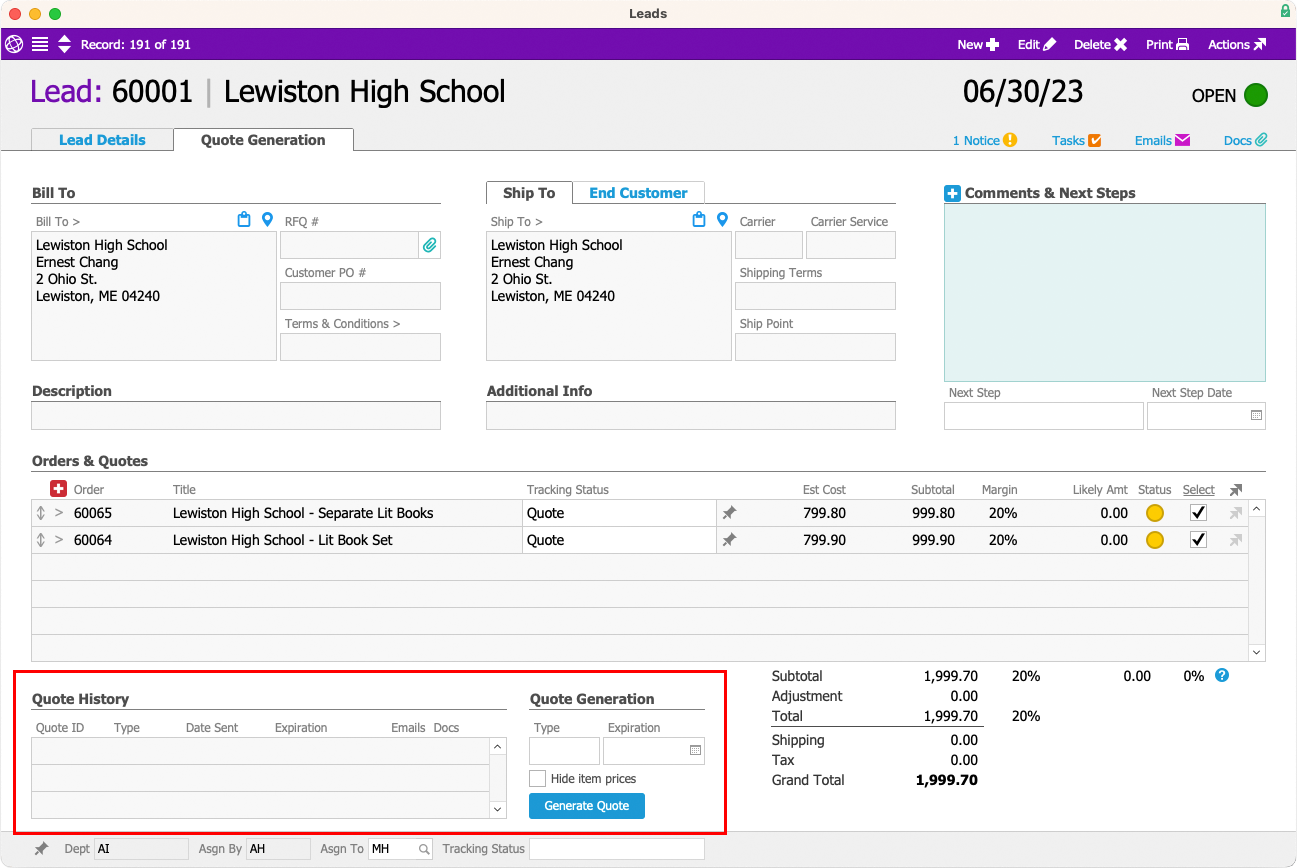
Task: Click New in the purple toolbar
Action: point(978,44)
